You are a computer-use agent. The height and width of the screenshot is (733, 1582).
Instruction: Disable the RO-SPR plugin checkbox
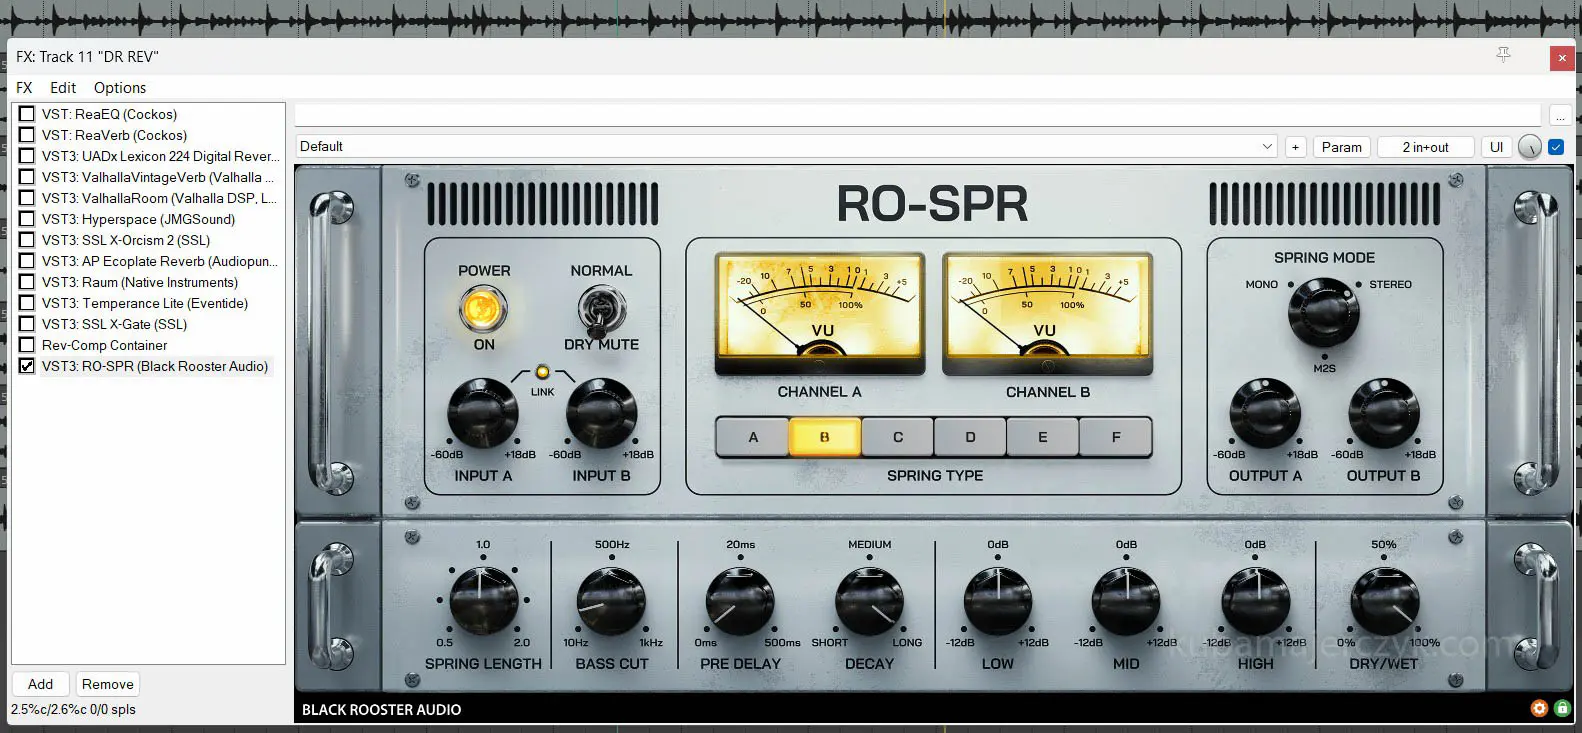[27, 366]
